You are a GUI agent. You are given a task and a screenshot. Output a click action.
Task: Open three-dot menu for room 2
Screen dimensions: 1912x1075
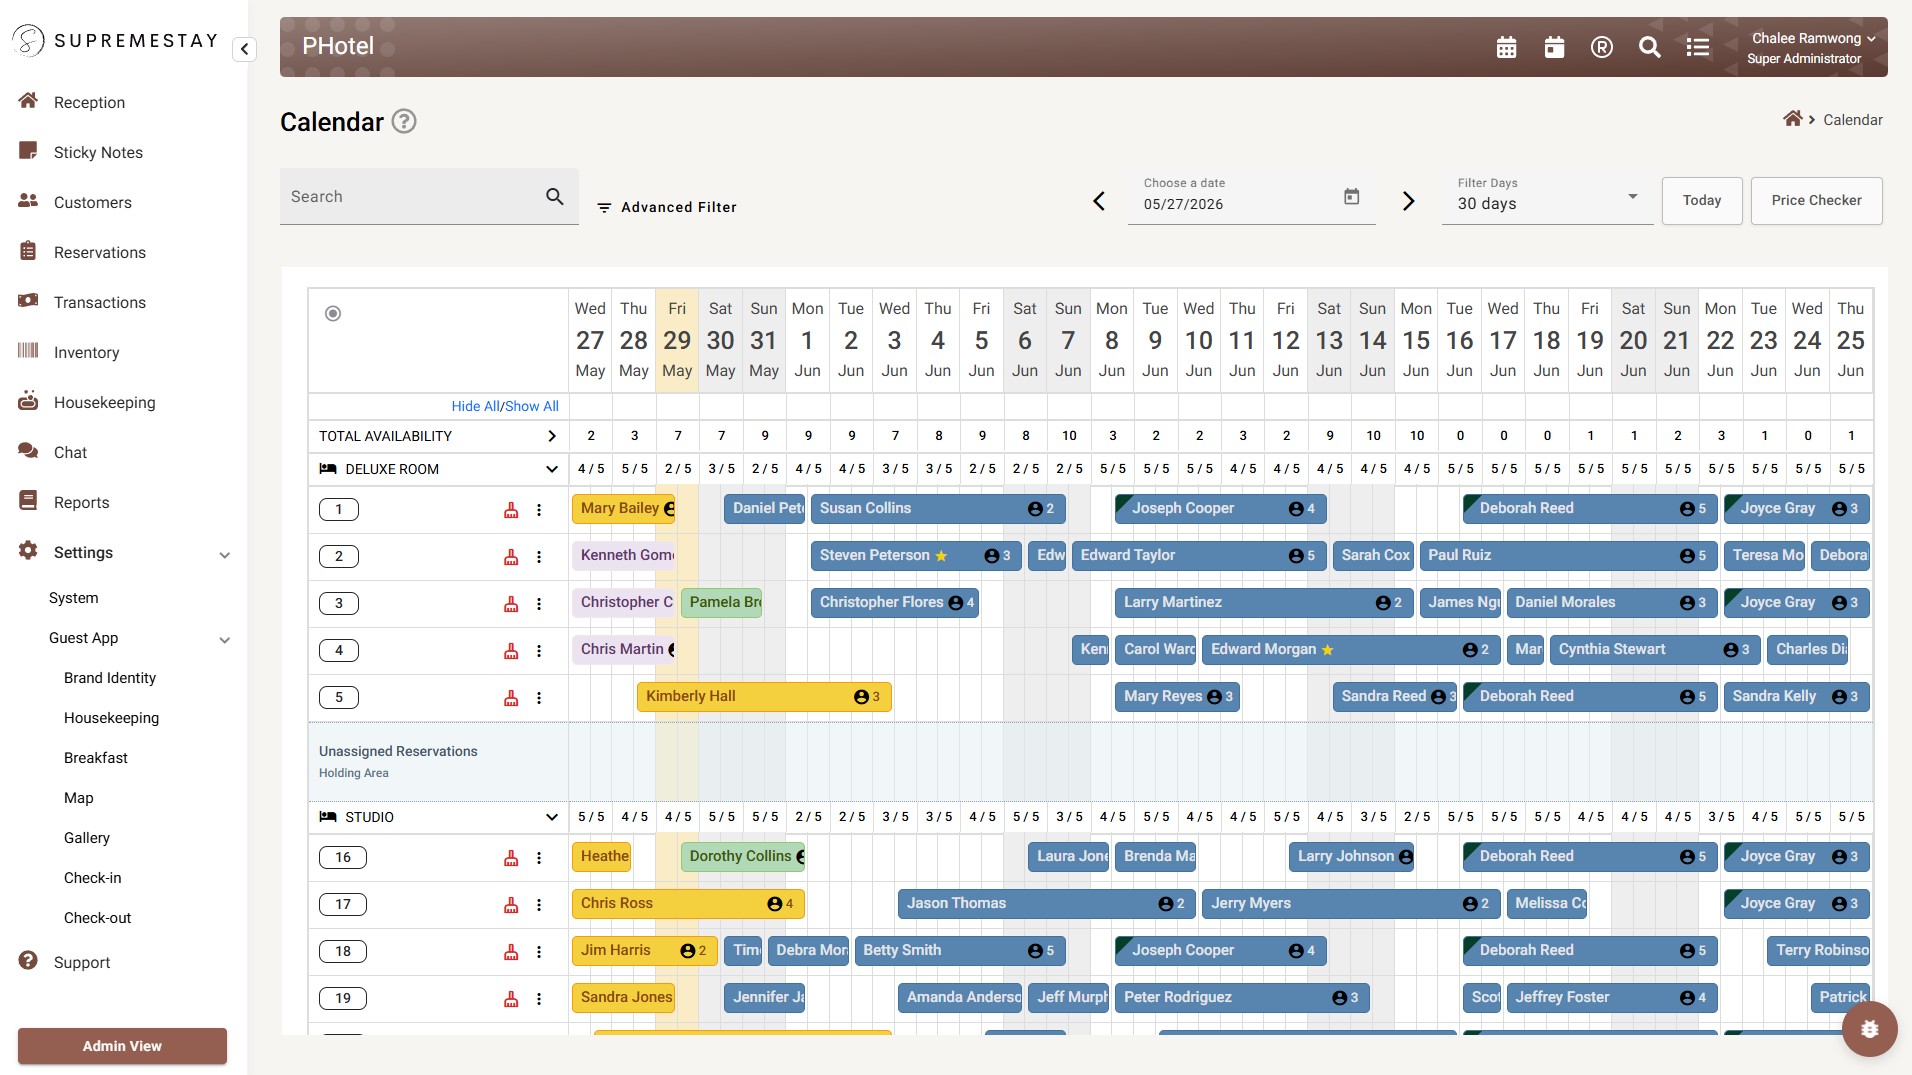[539, 557]
